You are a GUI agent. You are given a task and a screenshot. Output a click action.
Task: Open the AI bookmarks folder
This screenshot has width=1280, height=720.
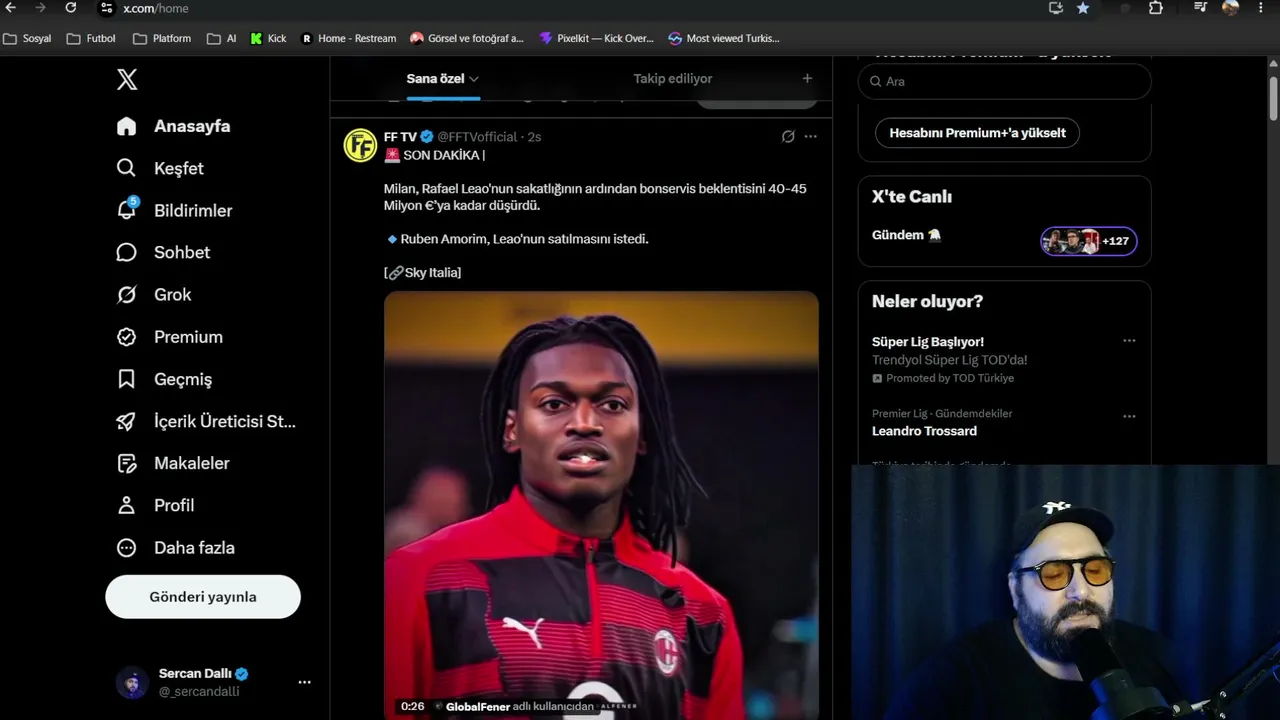click(x=222, y=38)
